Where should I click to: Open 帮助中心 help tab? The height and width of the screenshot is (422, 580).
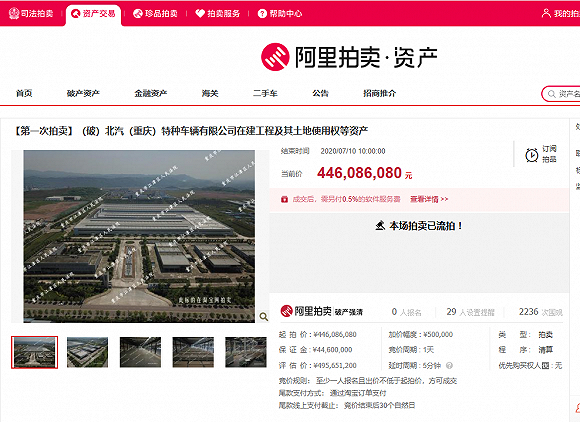pos(280,14)
